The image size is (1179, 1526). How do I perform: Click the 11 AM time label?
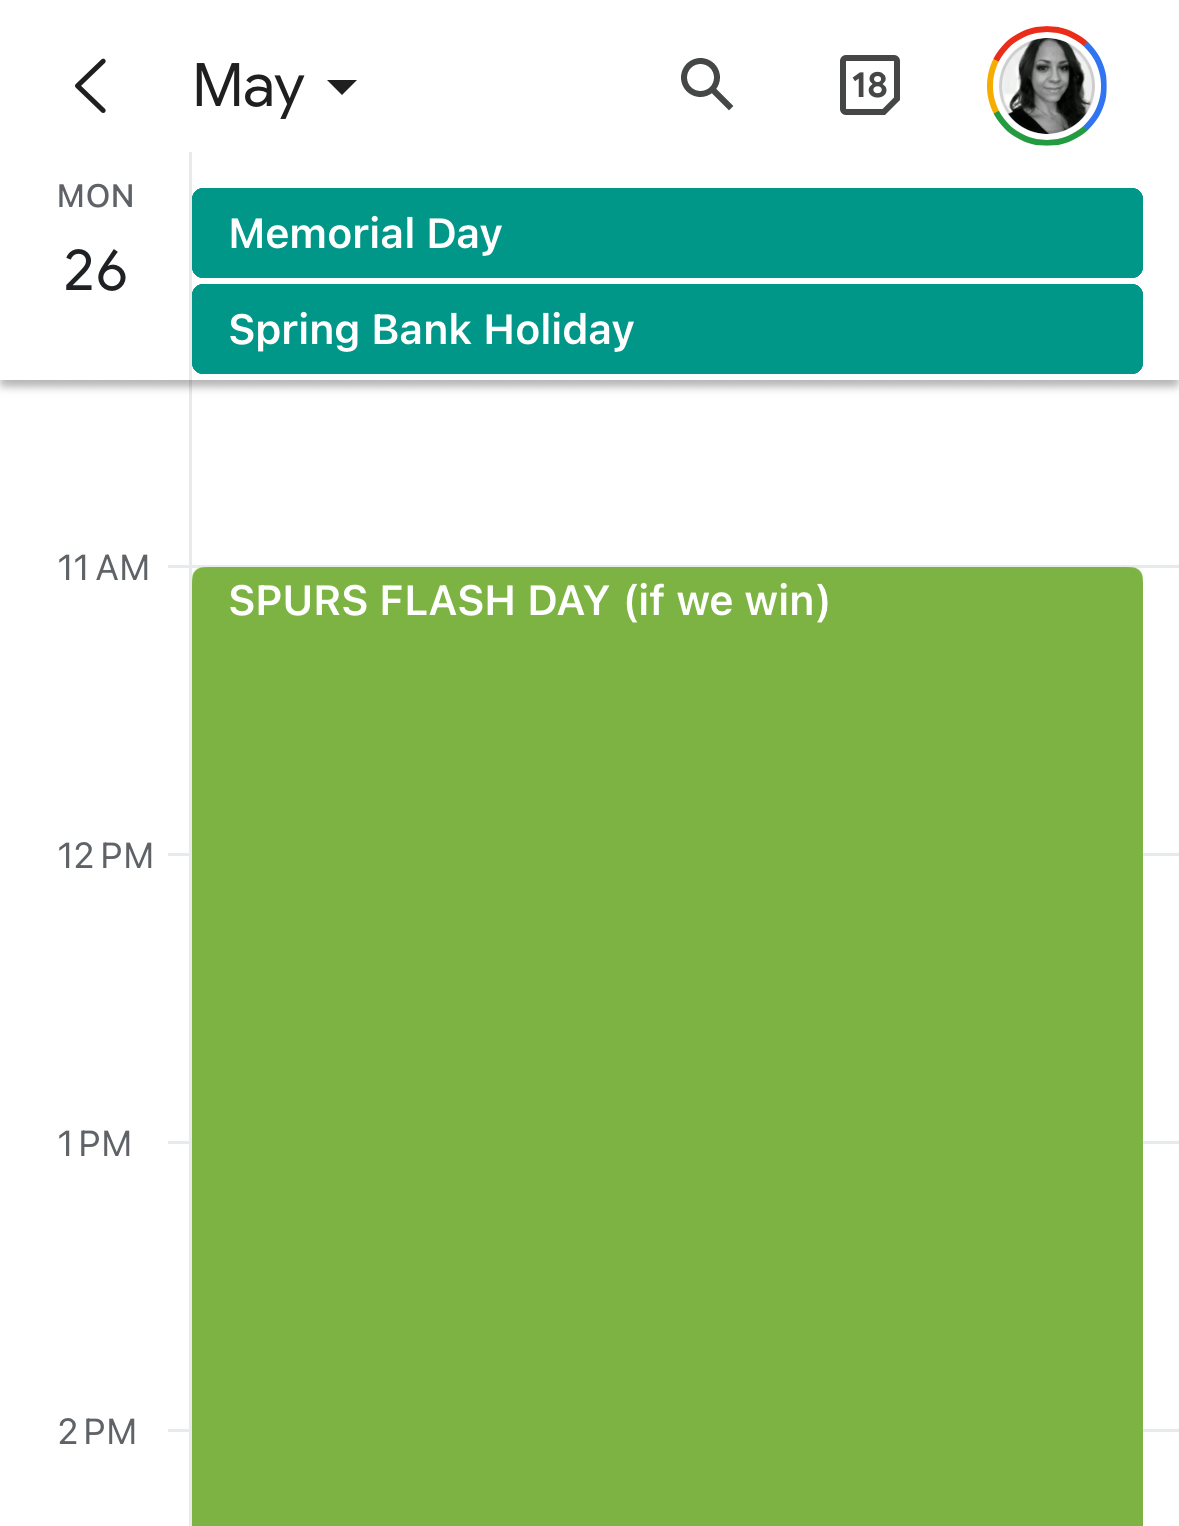(x=103, y=568)
